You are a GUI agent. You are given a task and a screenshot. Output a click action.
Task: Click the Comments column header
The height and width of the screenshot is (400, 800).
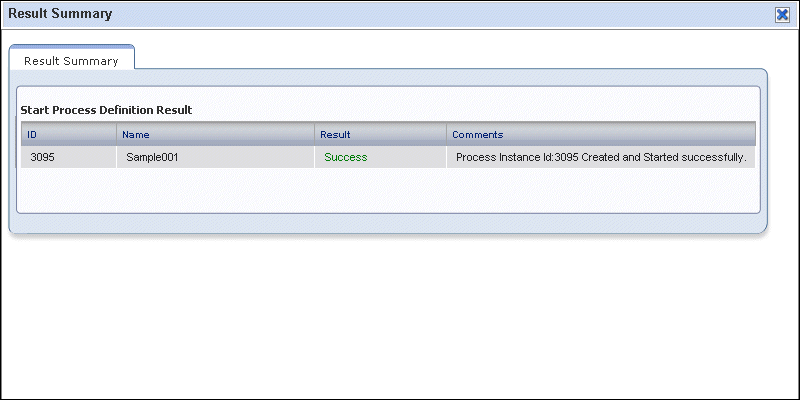point(601,135)
